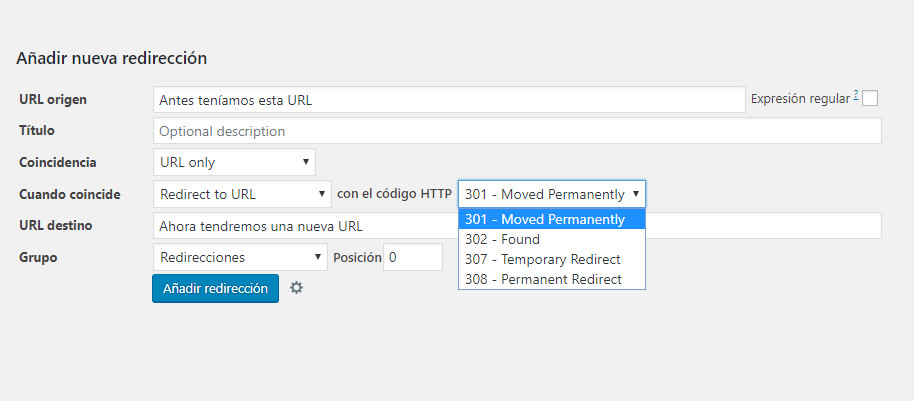
Task: Click the 'Cuando coincide' field label
Action: click(x=70, y=194)
